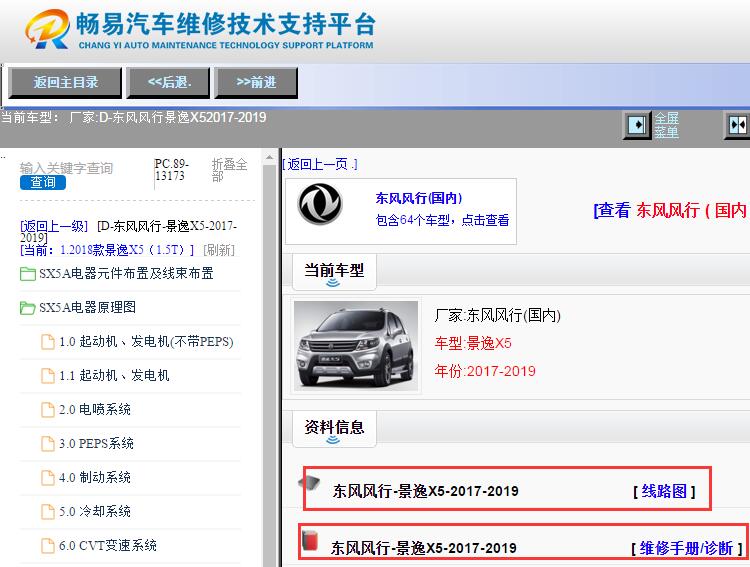This screenshot has height=567, width=750.
Task: Click 当前车型 header text in gray bar
Action: click(x=133, y=118)
